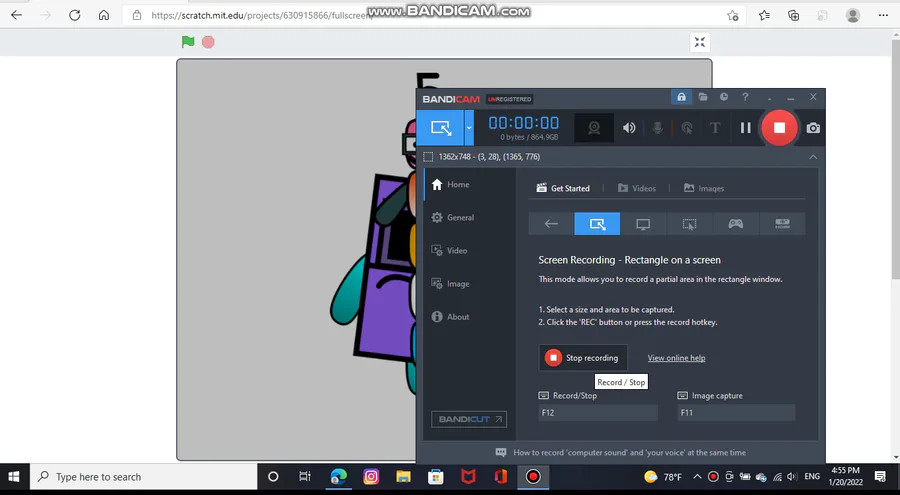Open Windows Start menu

pyautogui.click(x=14, y=477)
